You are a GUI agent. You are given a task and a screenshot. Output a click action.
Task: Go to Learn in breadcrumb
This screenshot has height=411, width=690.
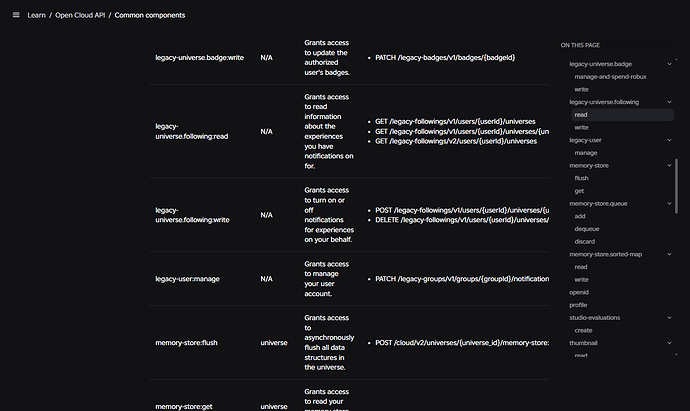click(x=37, y=15)
